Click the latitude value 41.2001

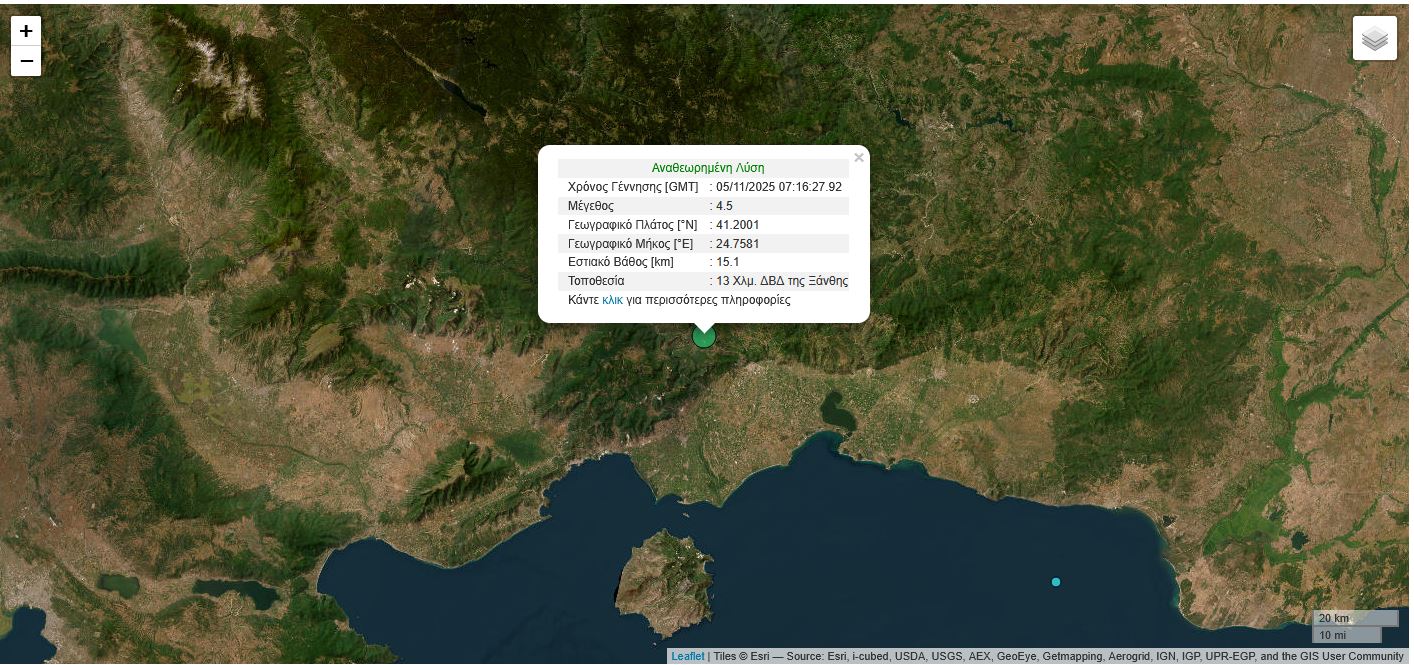tap(738, 225)
